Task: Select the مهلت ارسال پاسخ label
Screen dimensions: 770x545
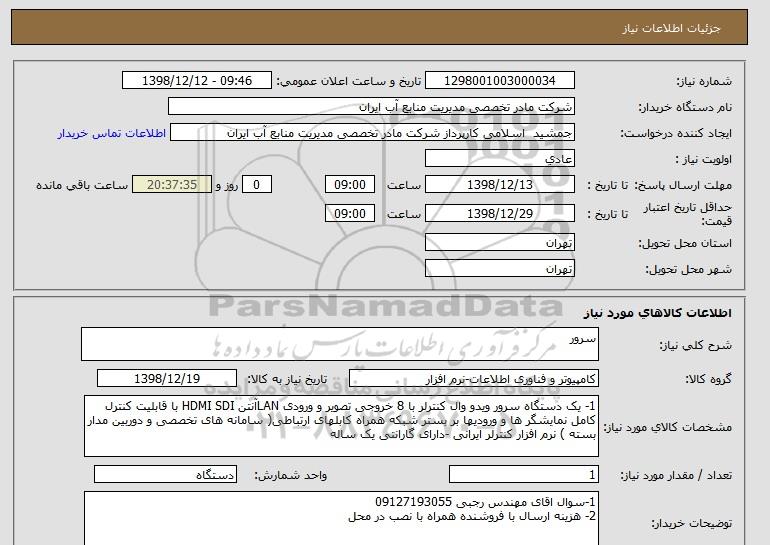Action: point(683,185)
